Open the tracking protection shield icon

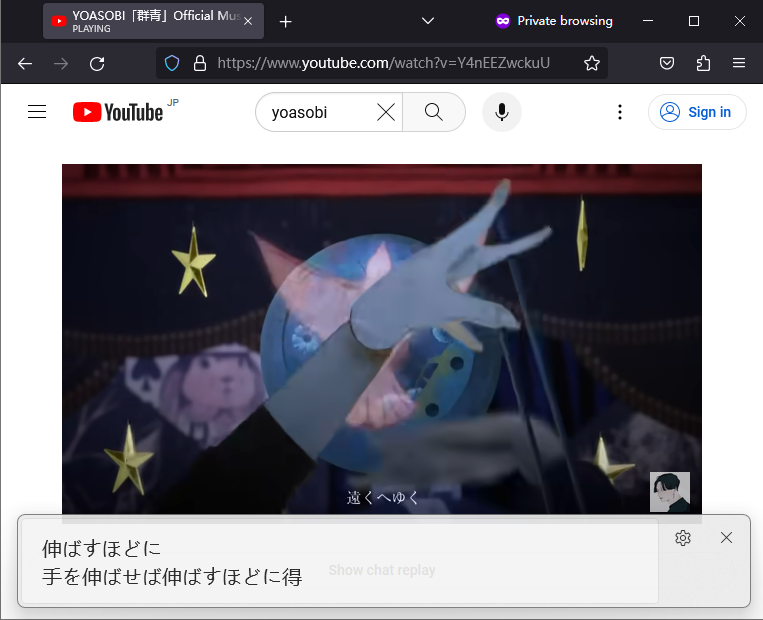click(x=172, y=63)
